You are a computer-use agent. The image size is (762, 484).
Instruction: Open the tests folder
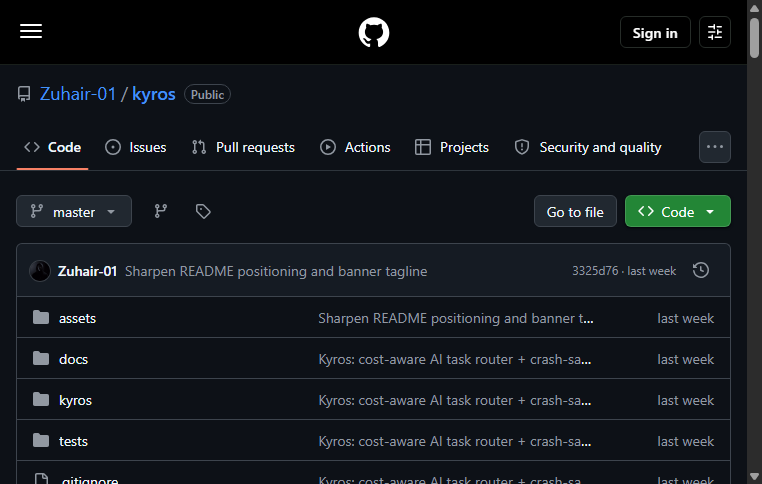pyautogui.click(x=73, y=441)
